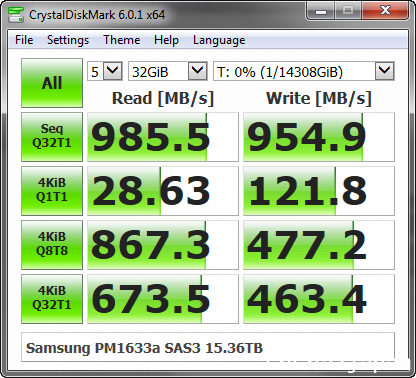
Task: Click the Samsung PM1633a comment text field
Action: click(208, 347)
